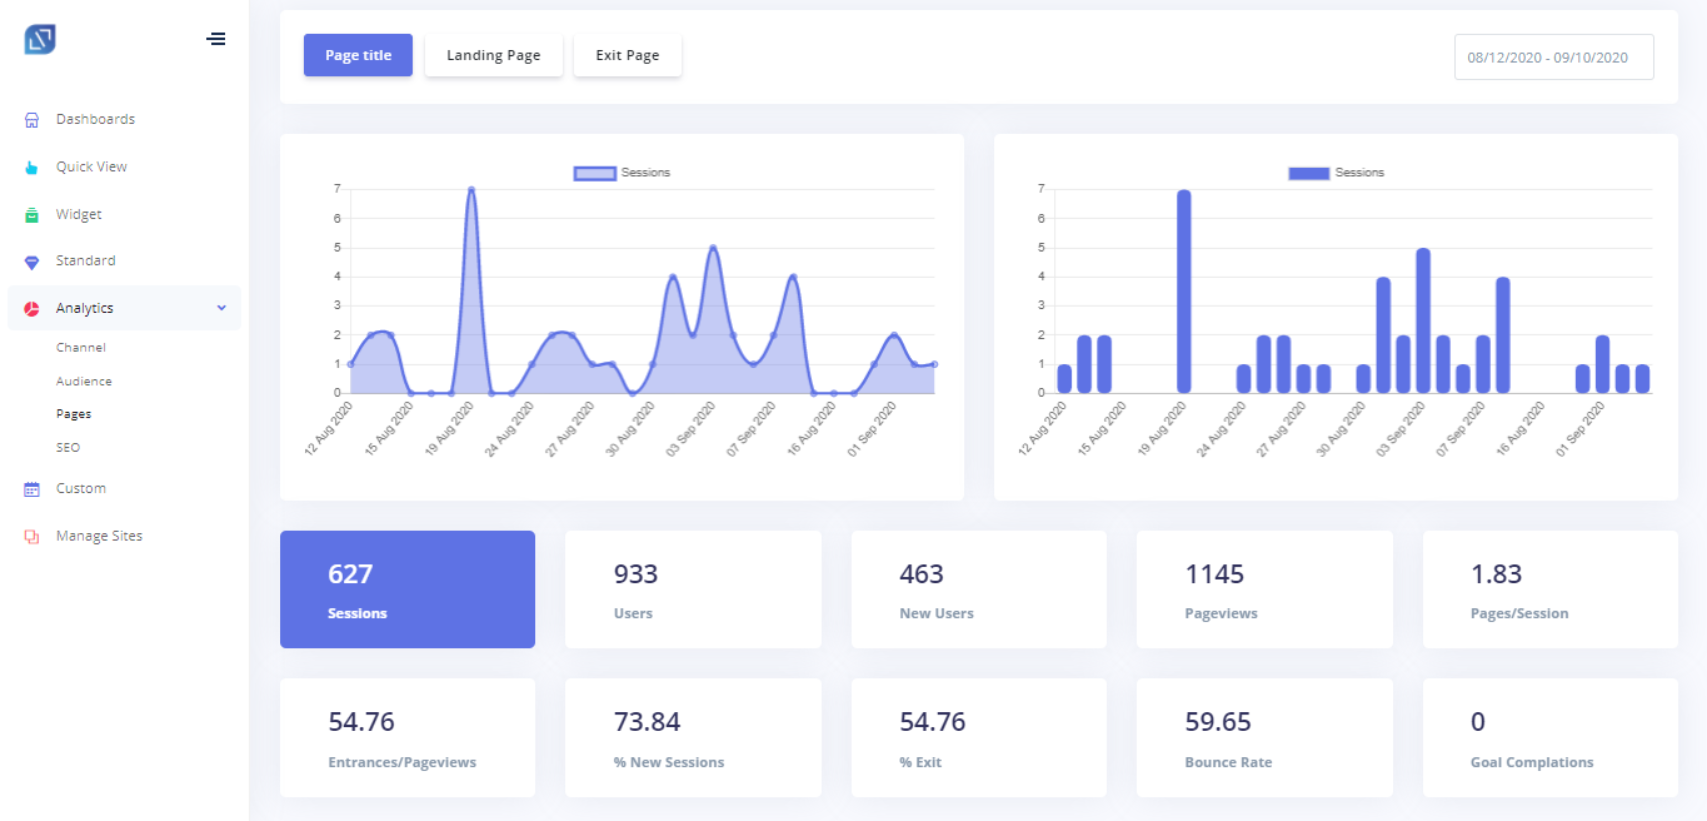Select the Page title button
The height and width of the screenshot is (821, 1707).
coord(358,55)
